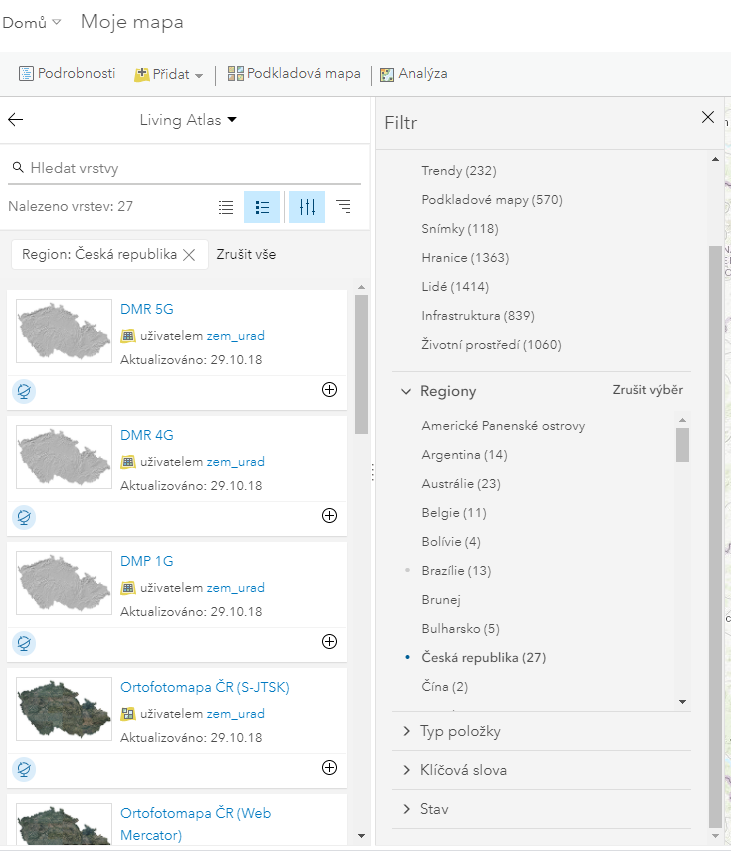Remove the Region: Česká republika filter chip
Viewport: 731px width, 851px height.
(189, 255)
